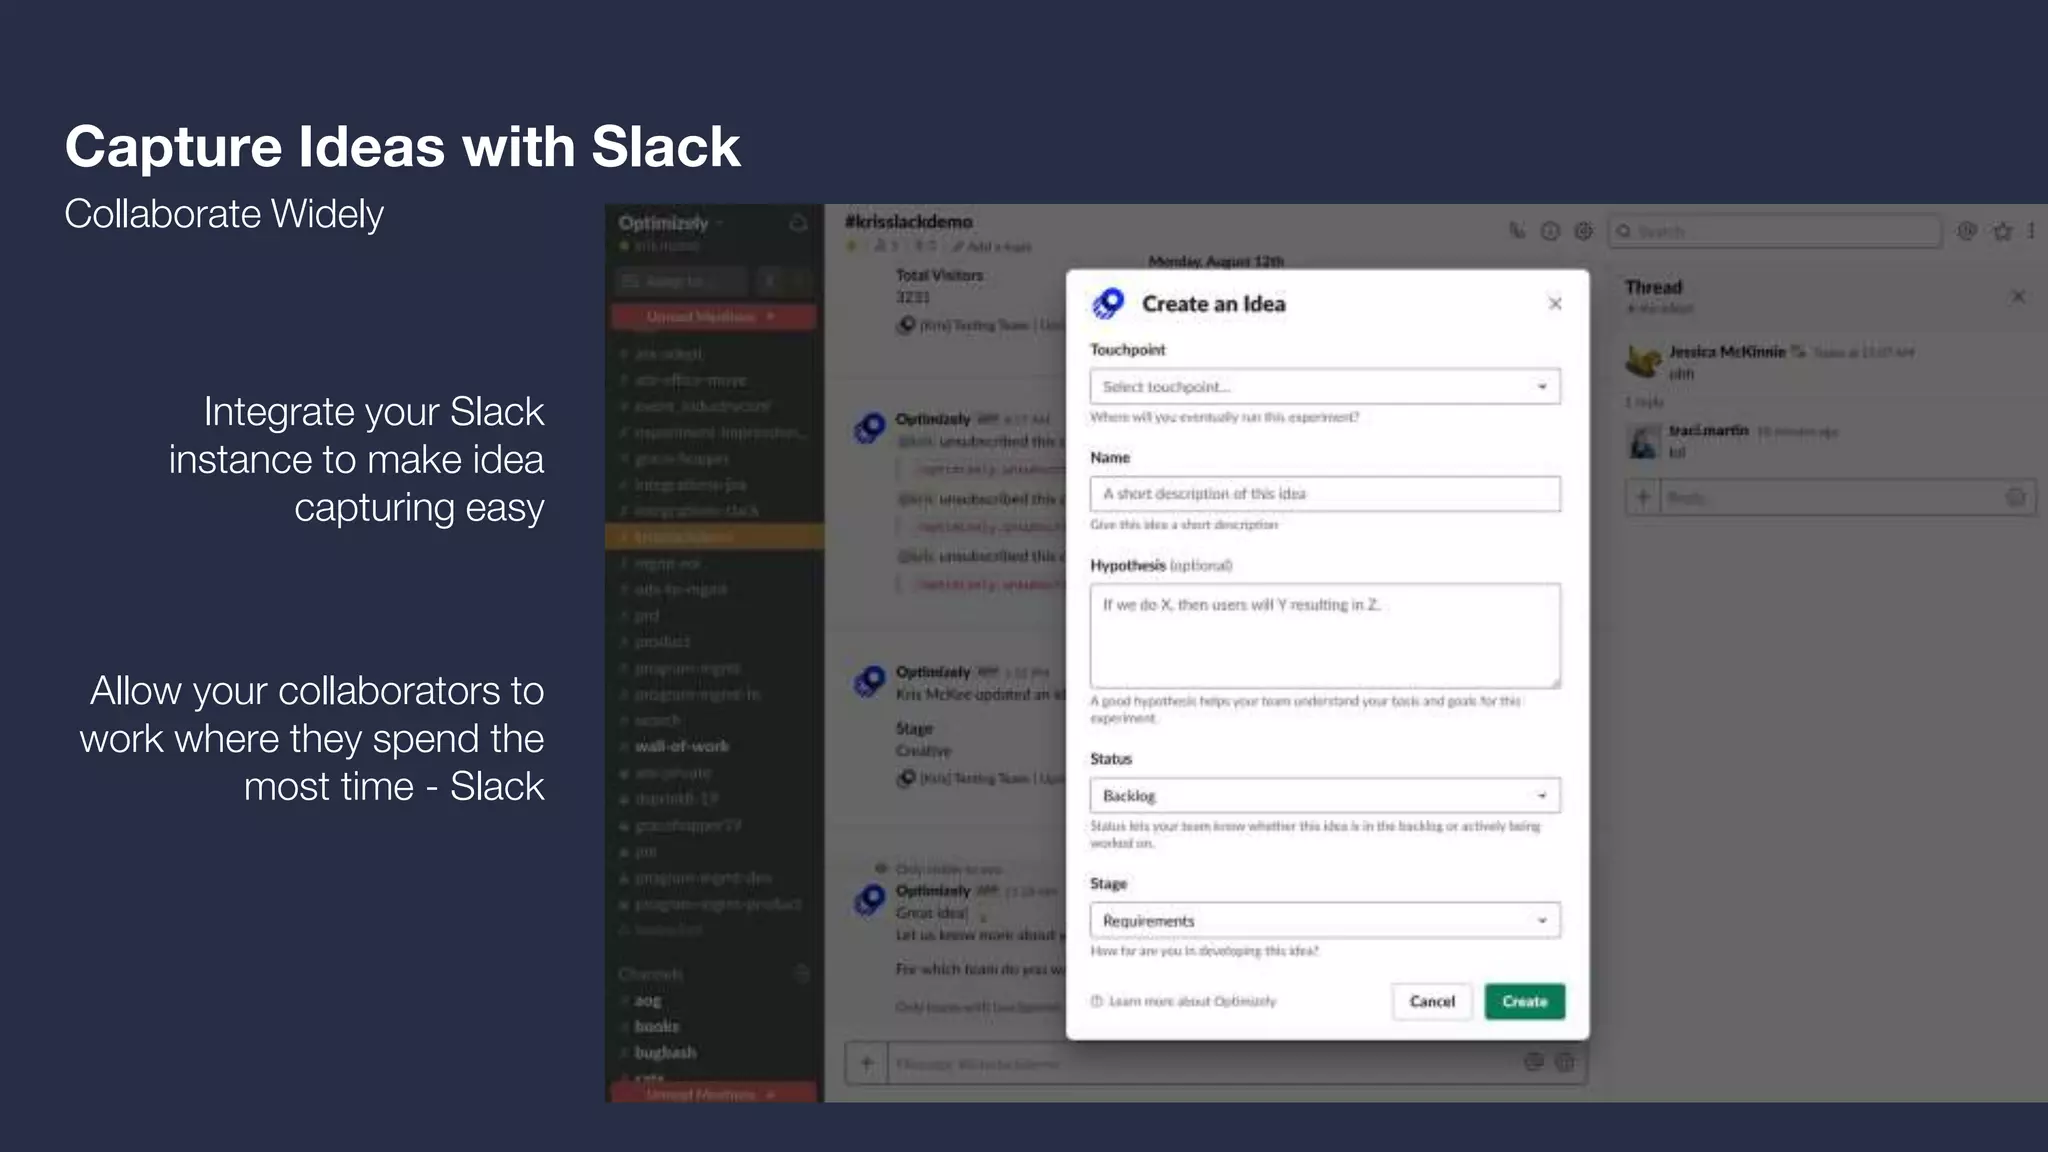Viewport: 2048px width, 1152px height.
Task: Click plus attach button in message box
Action: 867,1063
